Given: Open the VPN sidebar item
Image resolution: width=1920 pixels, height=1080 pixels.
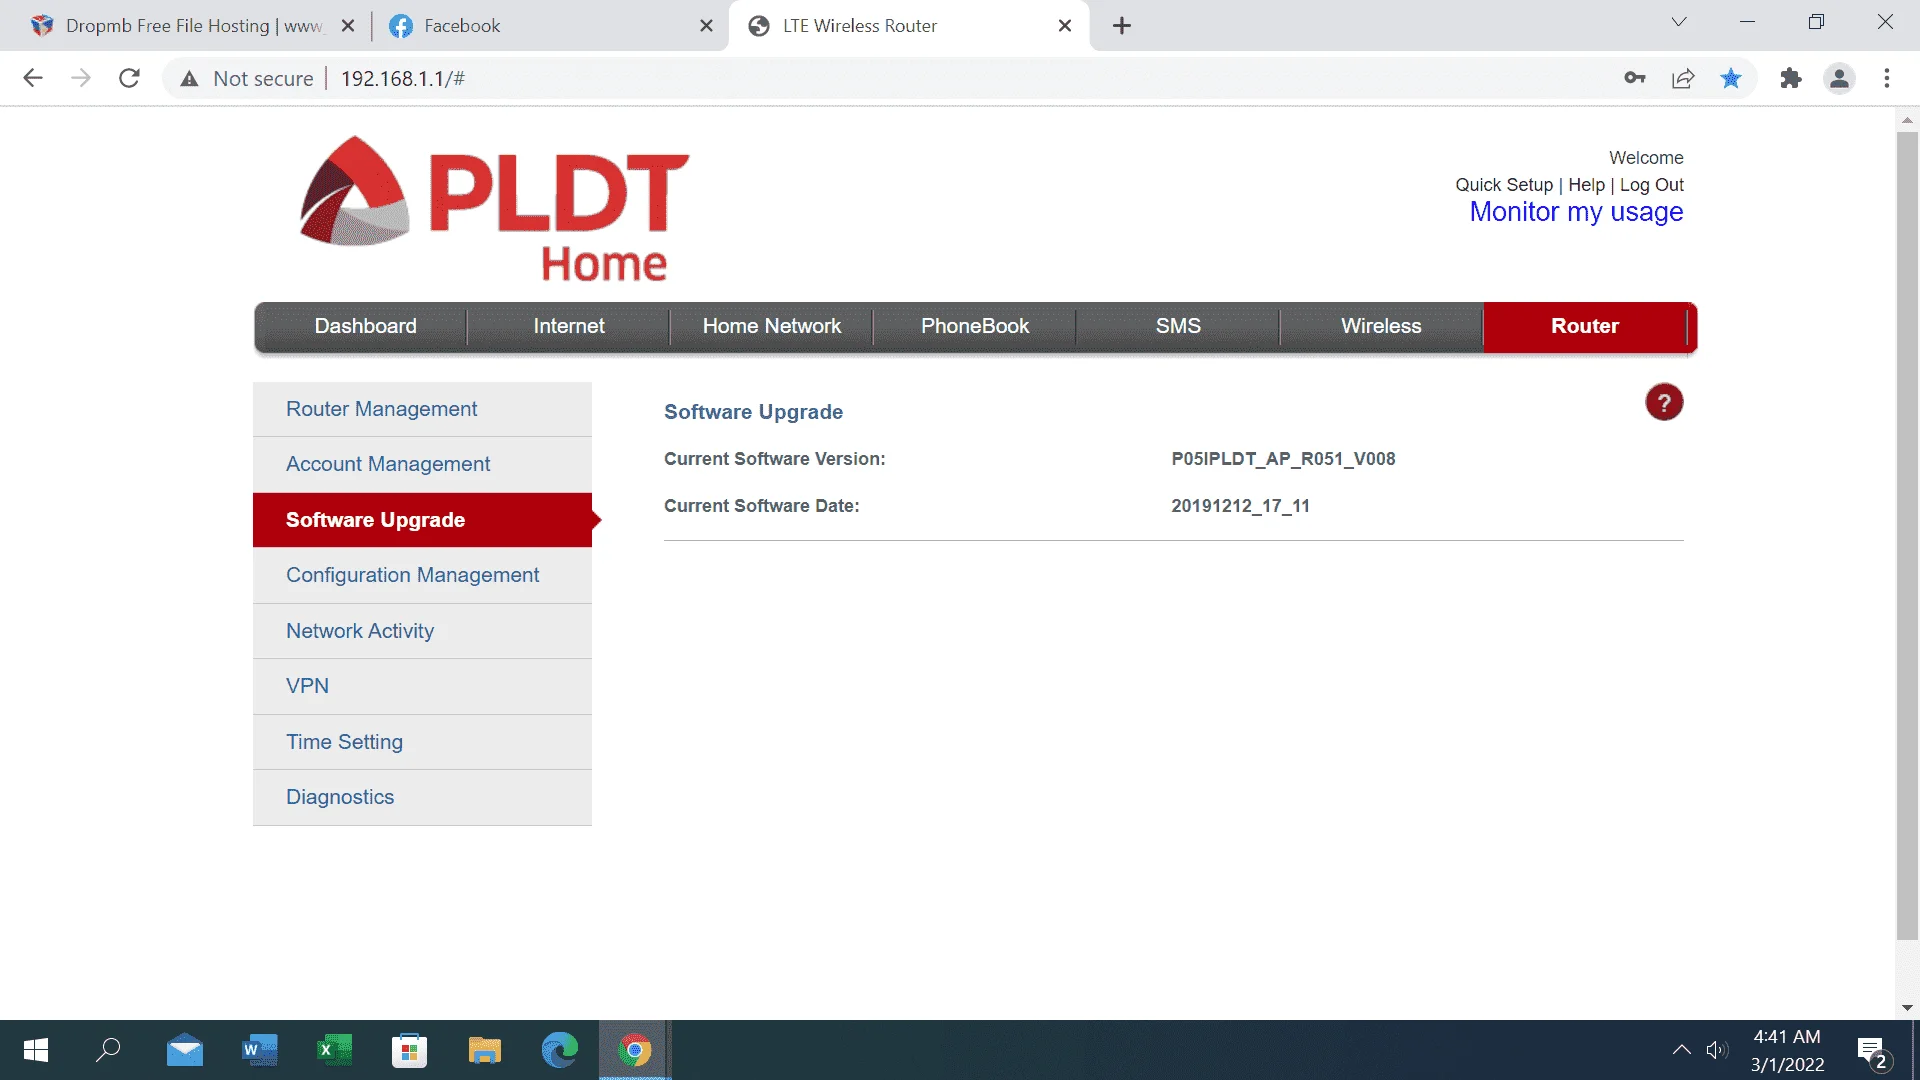Looking at the screenshot, I should 422,686.
